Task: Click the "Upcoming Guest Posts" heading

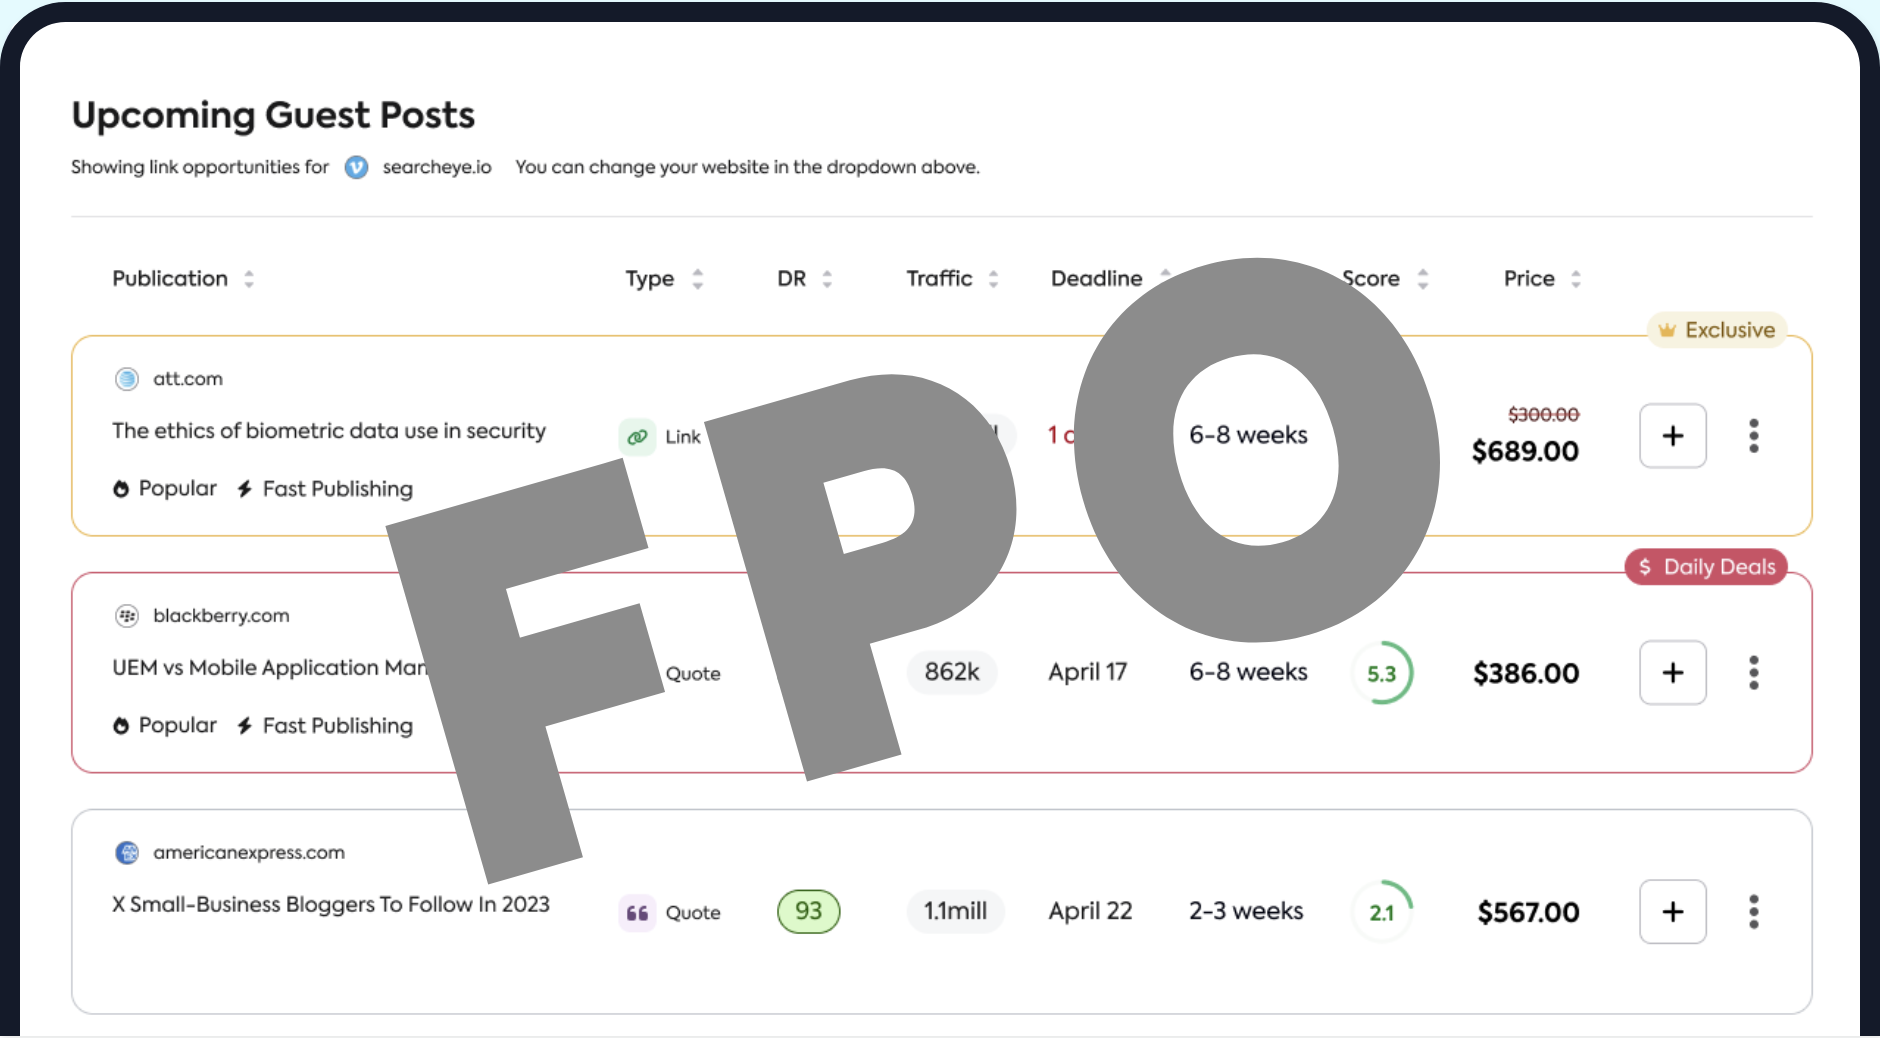Action: click(273, 116)
